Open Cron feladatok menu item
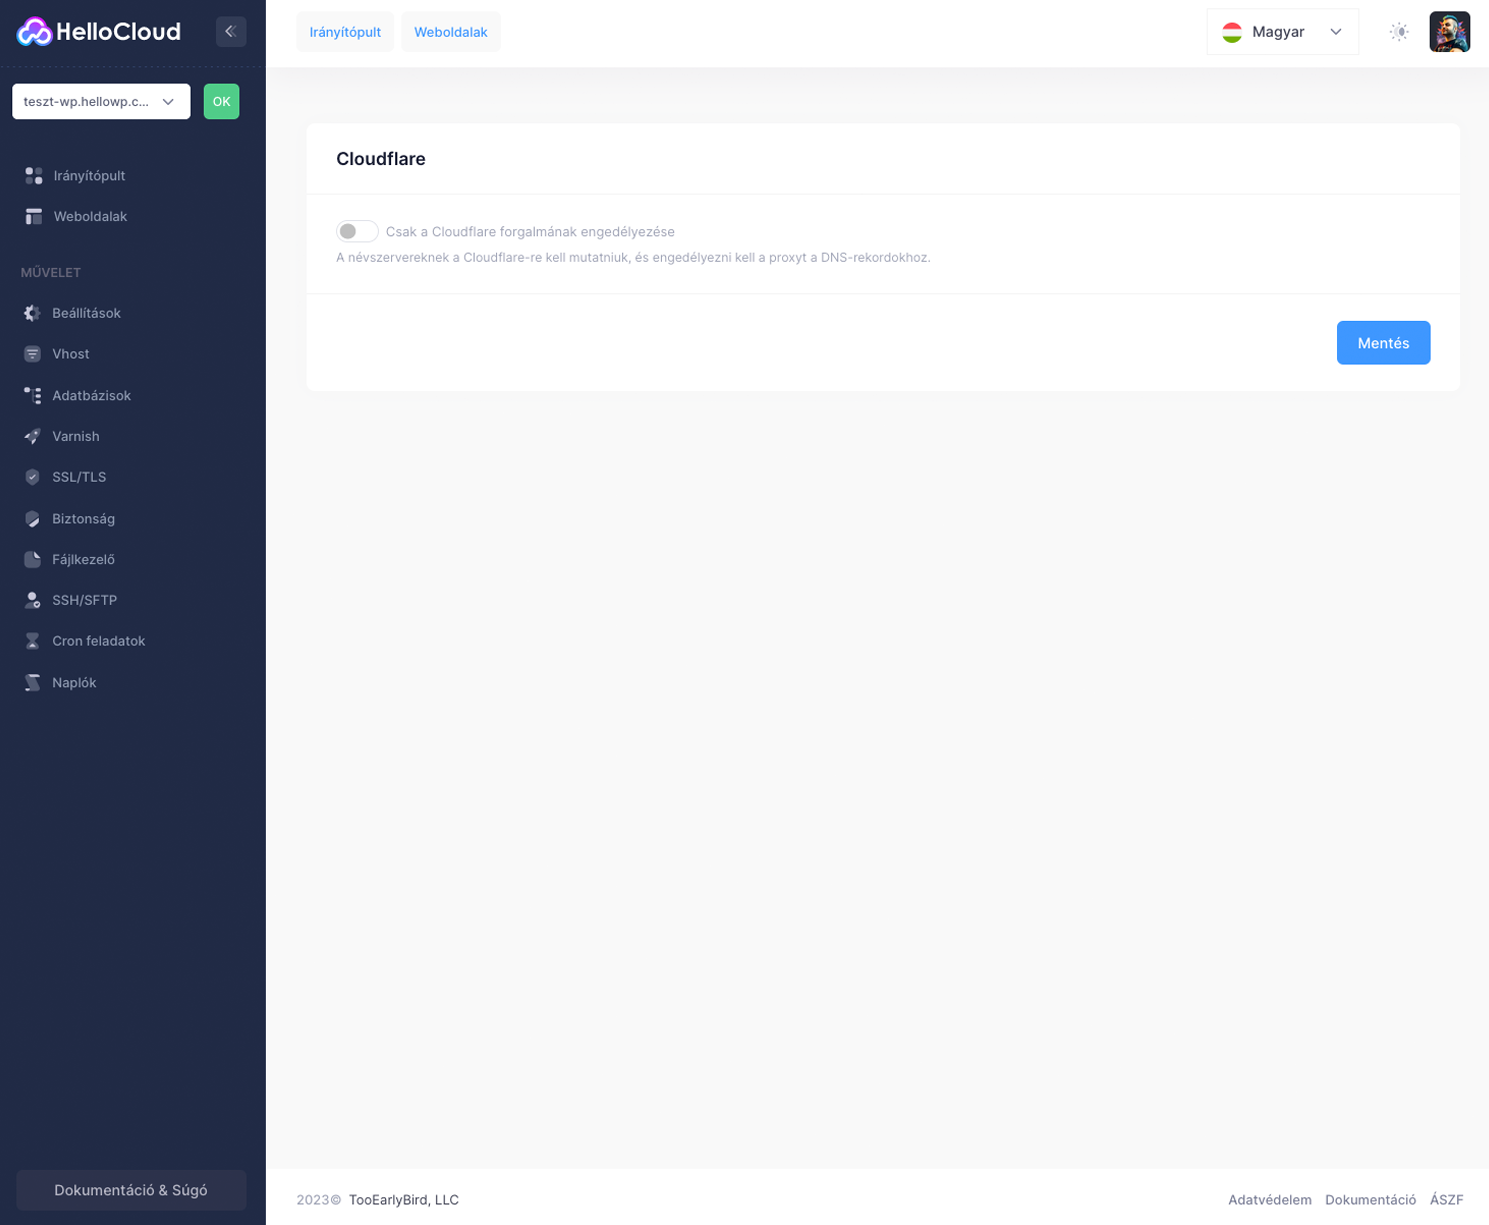The image size is (1489, 1225). click(x=98, y=641)
